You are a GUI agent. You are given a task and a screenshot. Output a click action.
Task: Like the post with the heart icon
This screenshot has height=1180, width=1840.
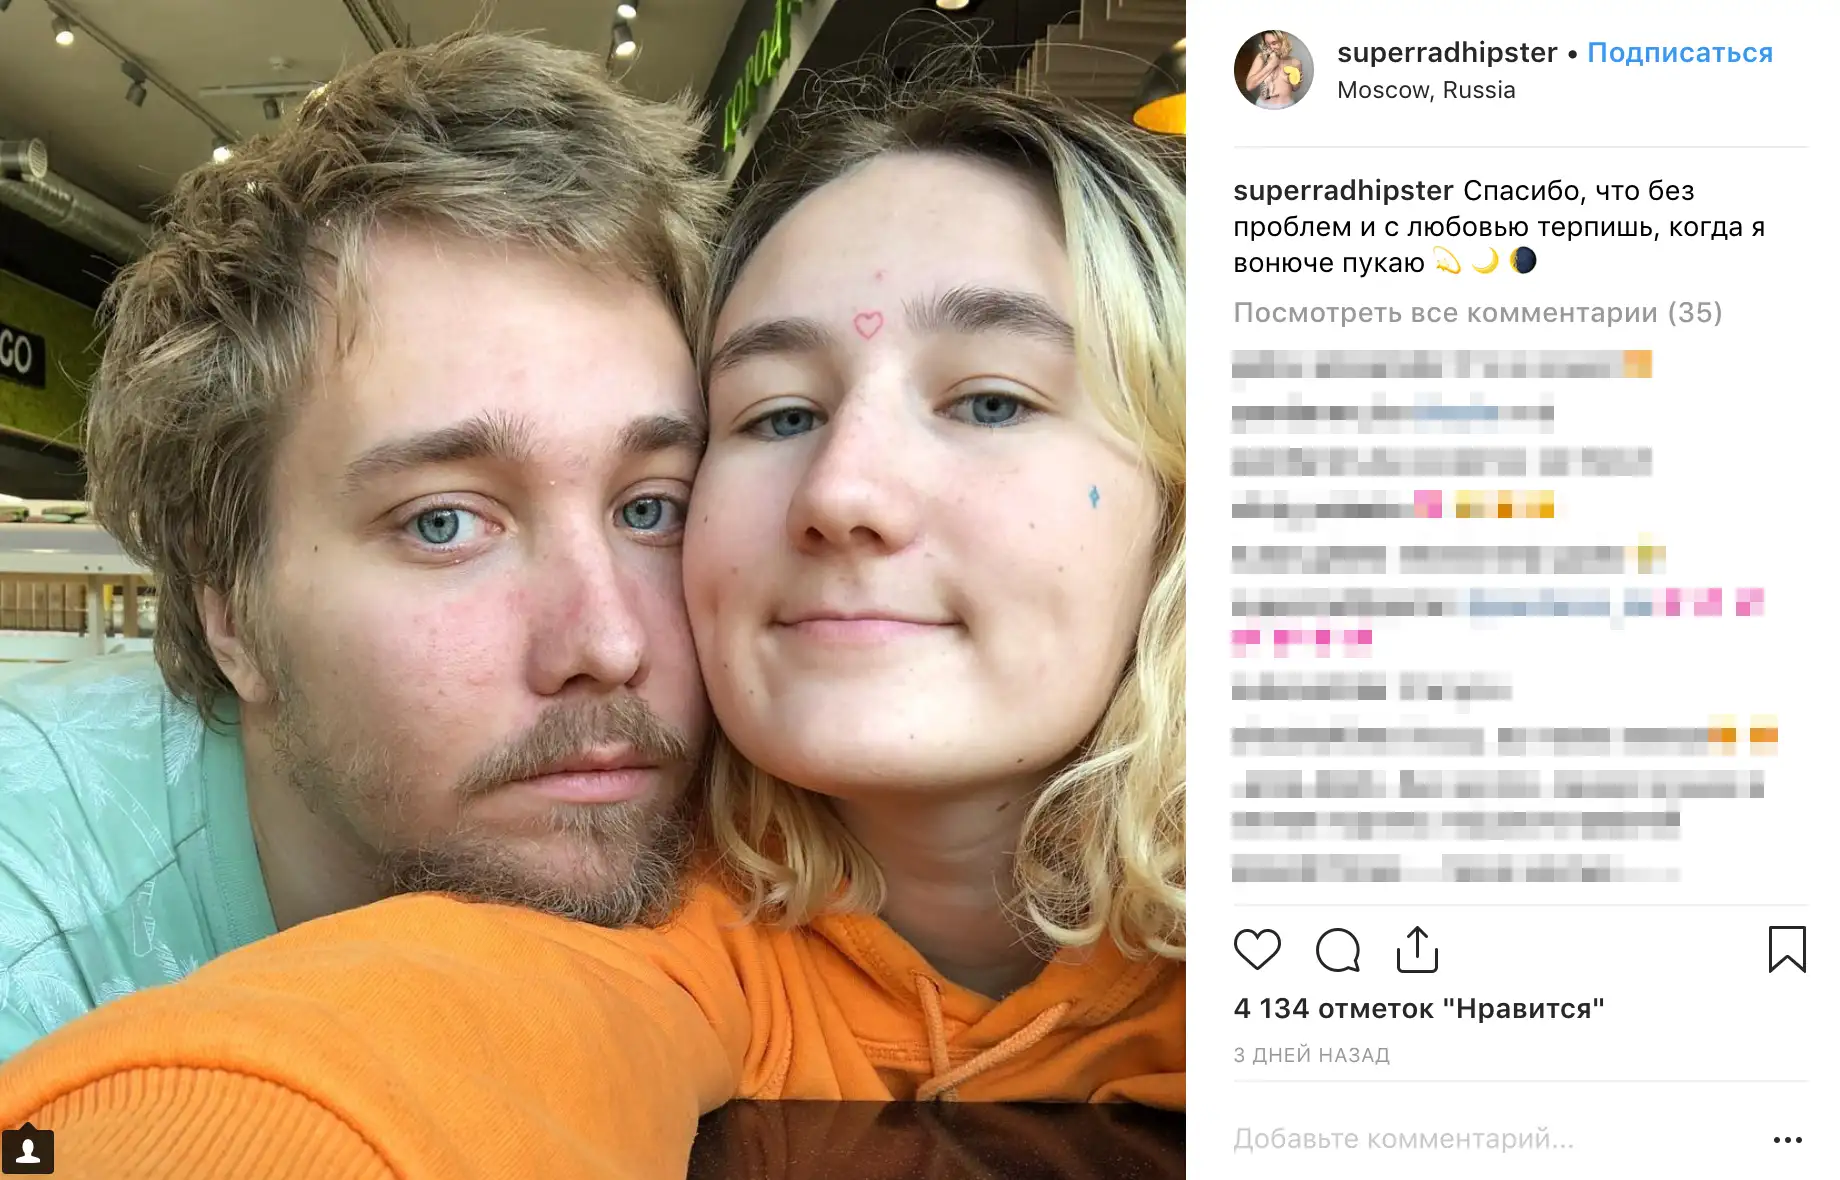click(1257, 949)
